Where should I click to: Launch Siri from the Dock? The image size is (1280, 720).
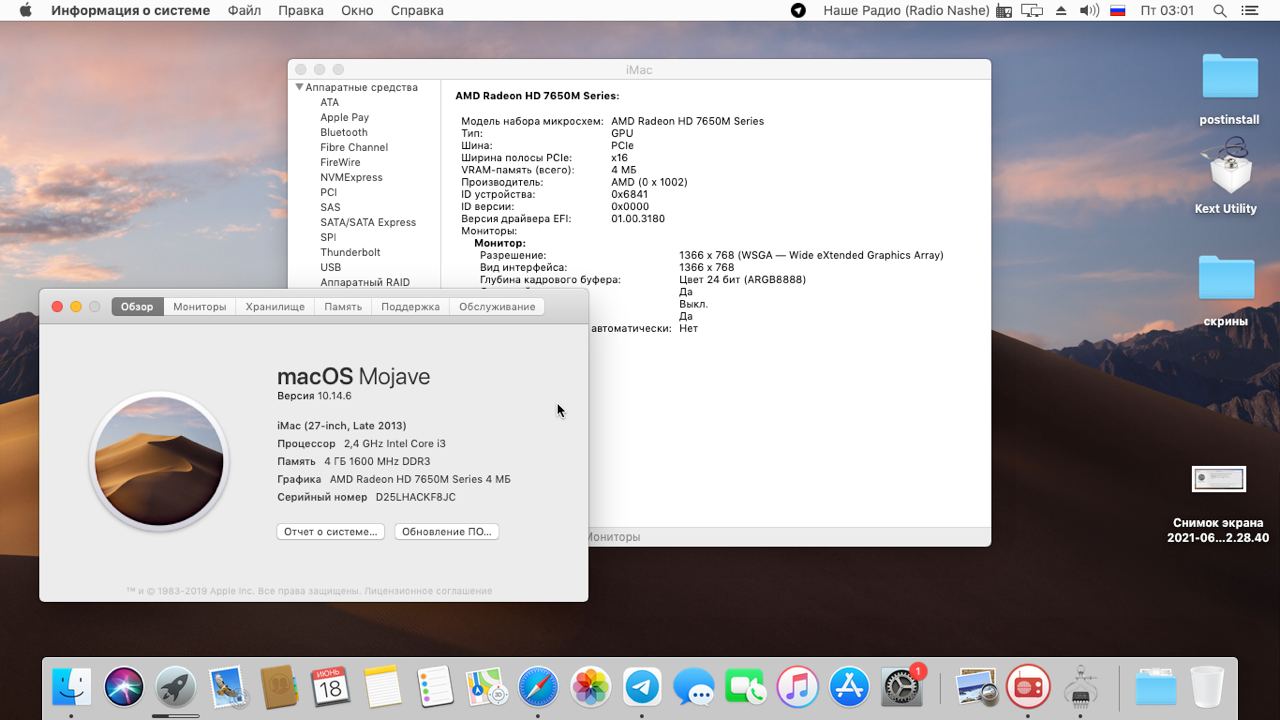pos(124,687)
